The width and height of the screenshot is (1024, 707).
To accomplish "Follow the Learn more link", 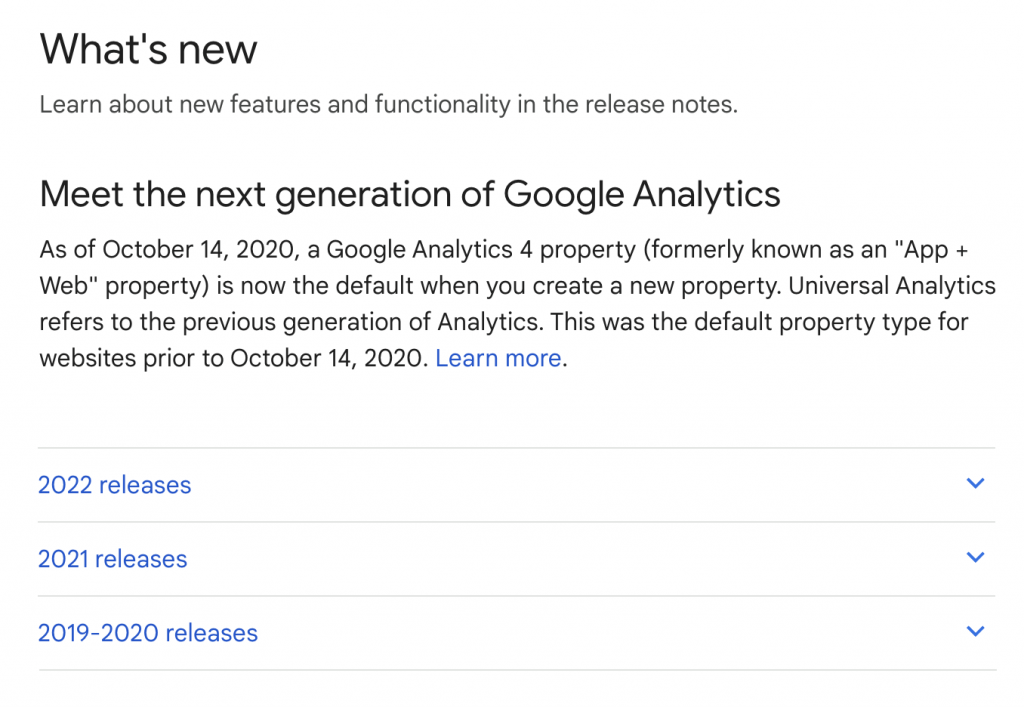I will point(498,359).
